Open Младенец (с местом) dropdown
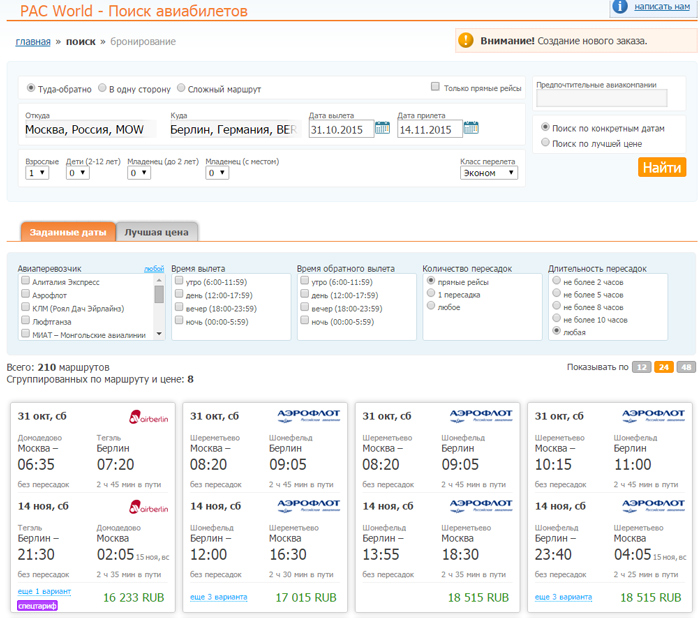This screenshot has width=700, height=618. click(217, 172)
